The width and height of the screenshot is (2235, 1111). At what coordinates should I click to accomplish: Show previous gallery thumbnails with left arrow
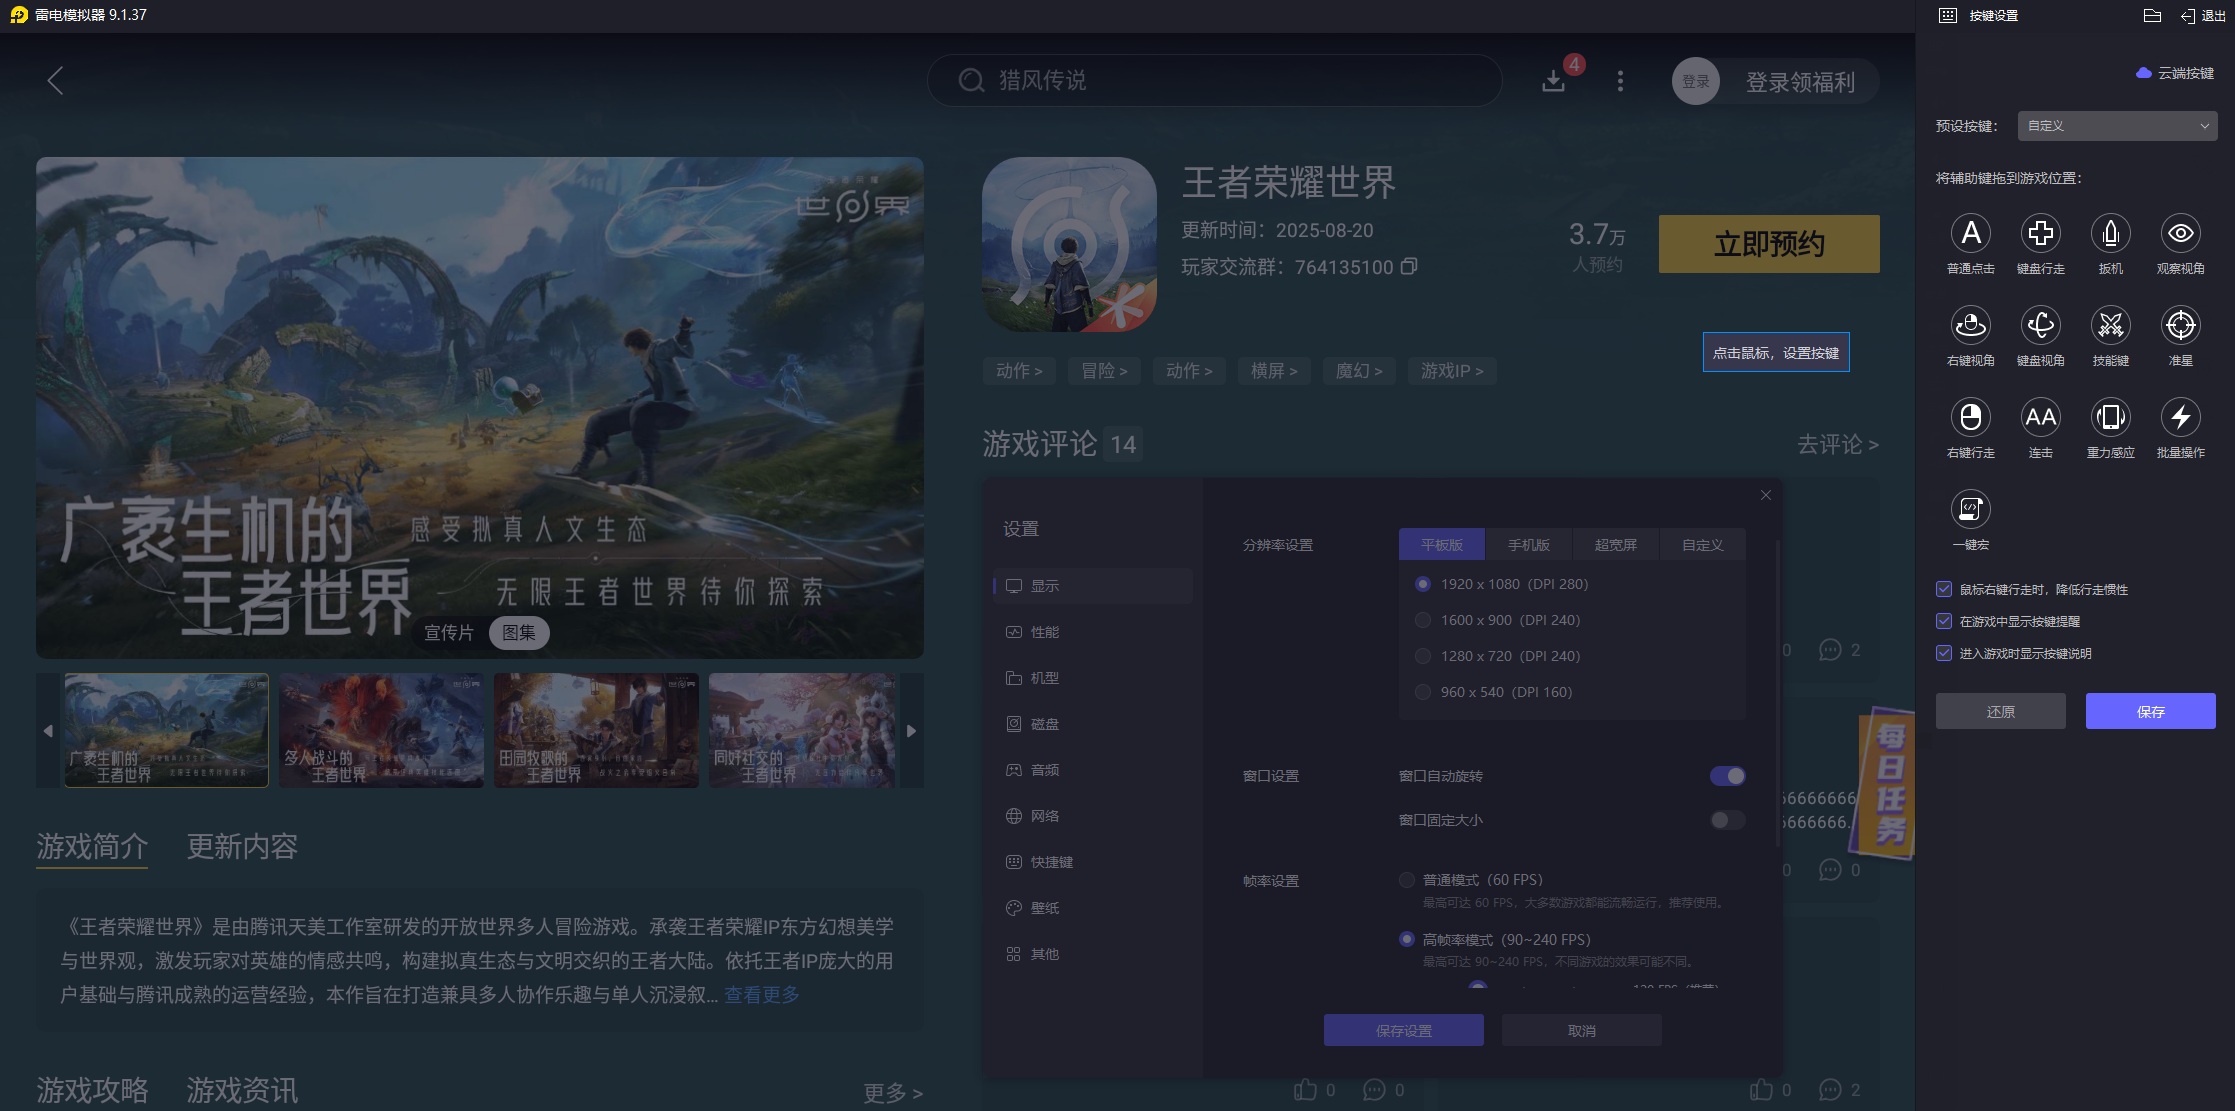(48, 731)
